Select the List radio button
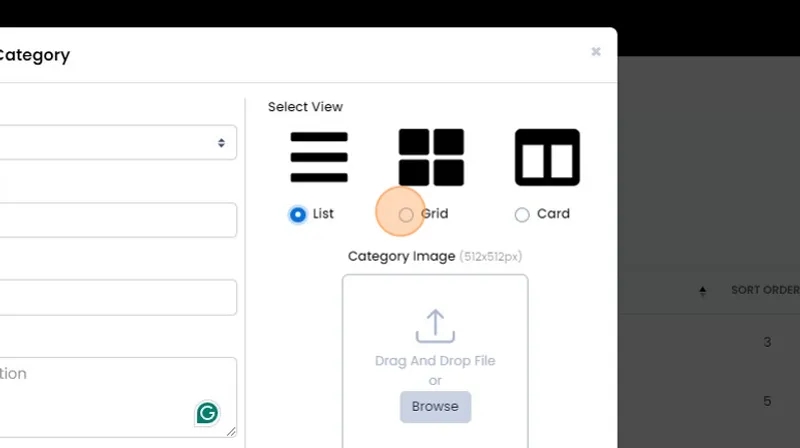This screenshot has width=800, height=448. pos(297,214)
